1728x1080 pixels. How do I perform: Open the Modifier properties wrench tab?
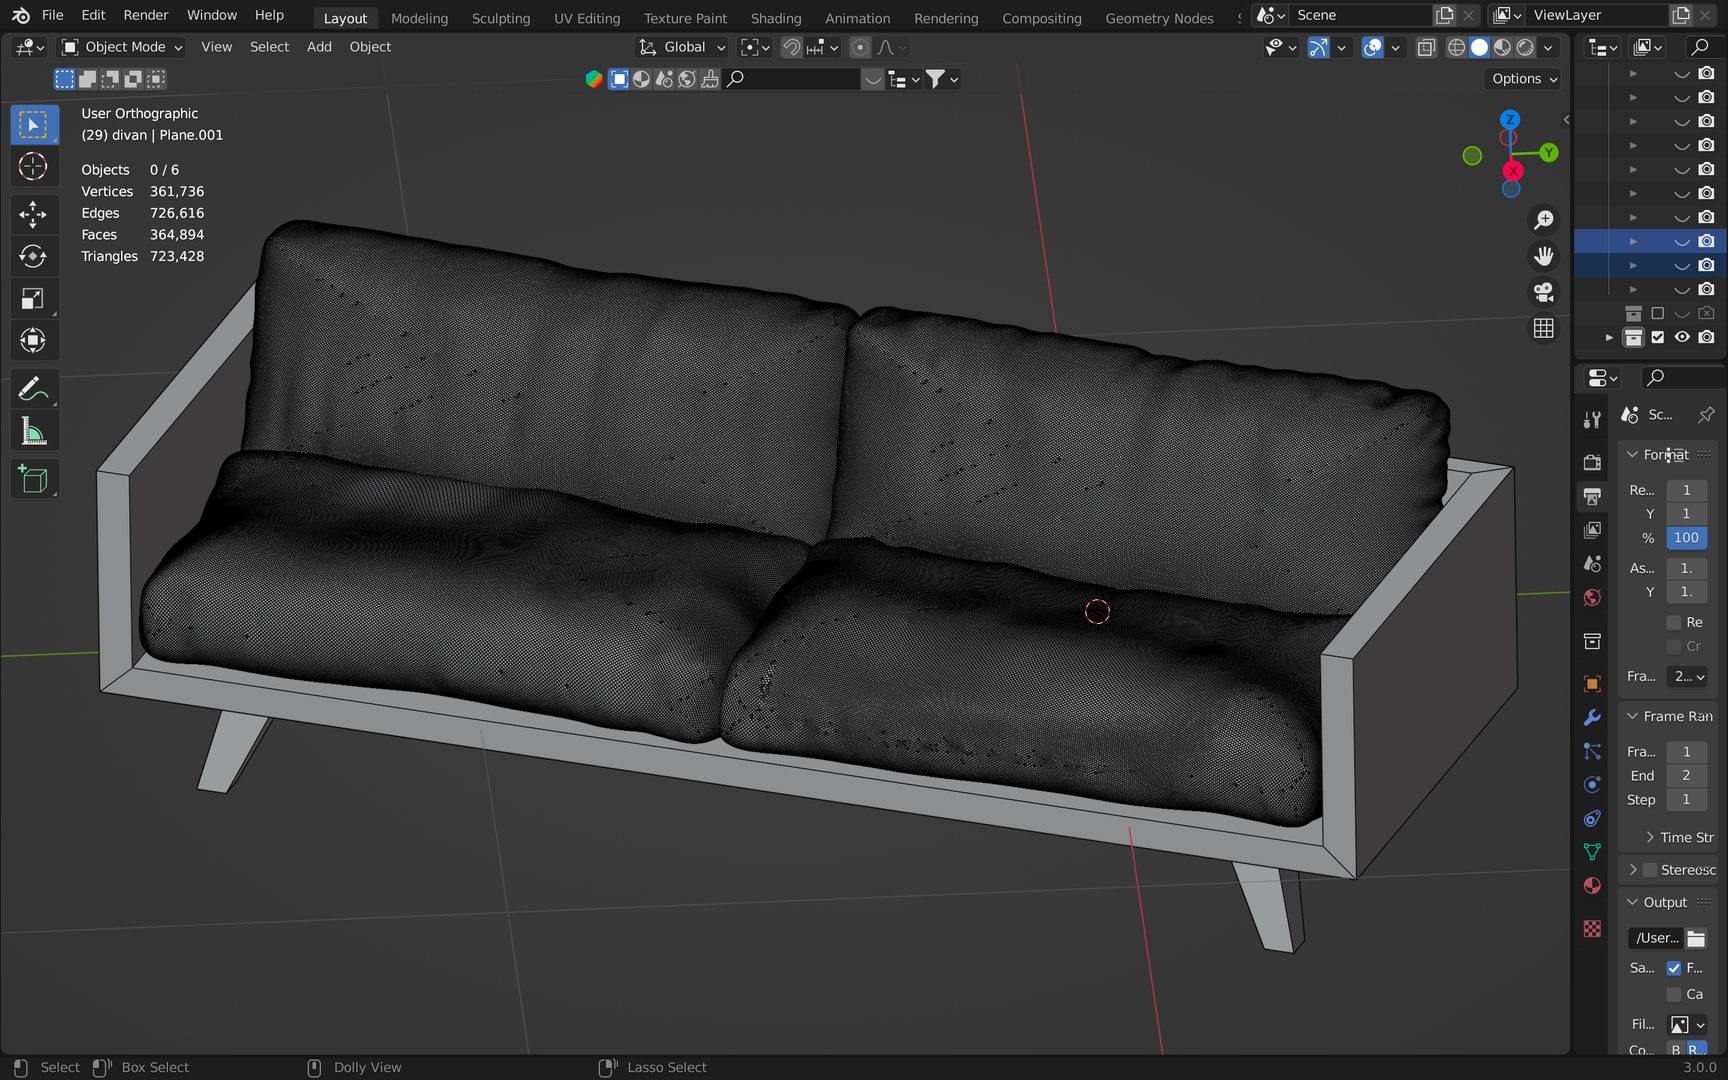coord(1592,718)
